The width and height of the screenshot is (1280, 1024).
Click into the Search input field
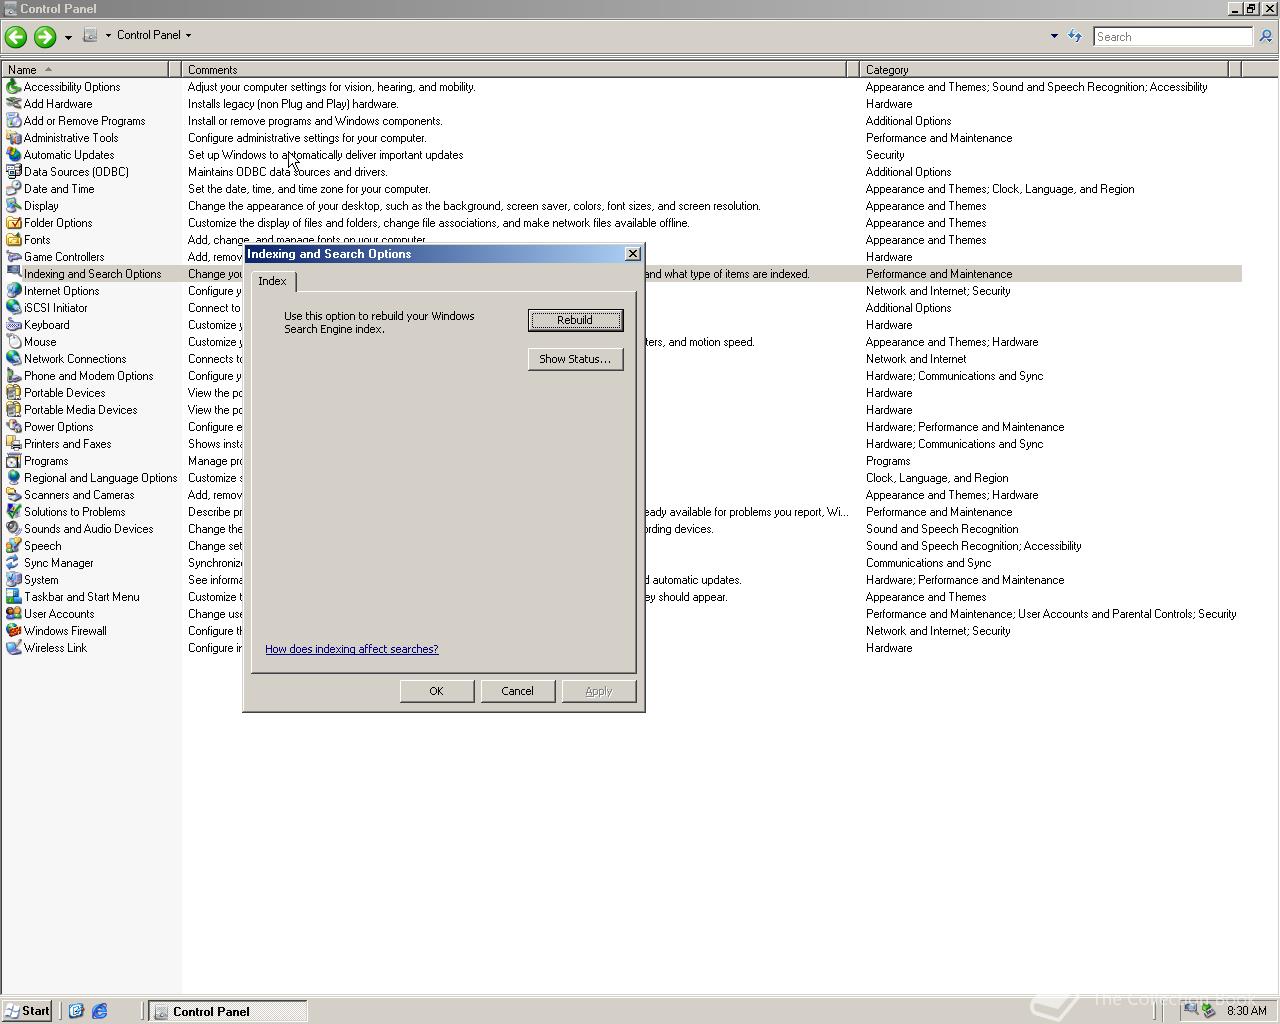tap(1172, 37)
